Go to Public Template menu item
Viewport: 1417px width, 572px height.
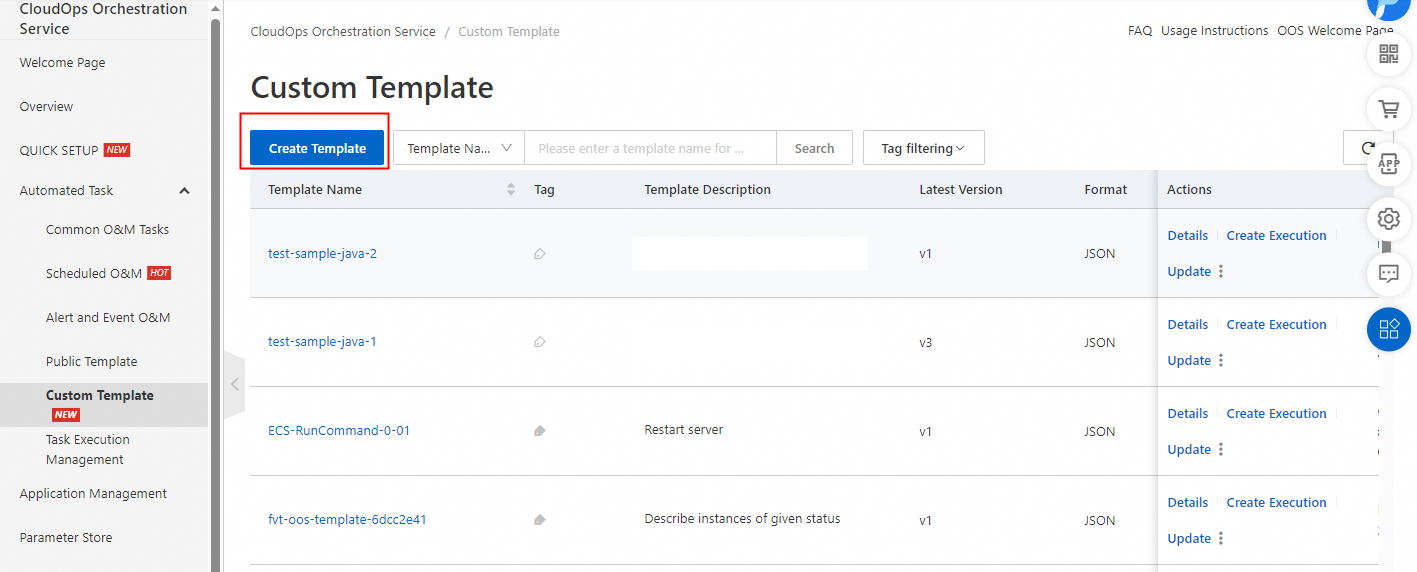pyautogui.click(x=92, y=362)
